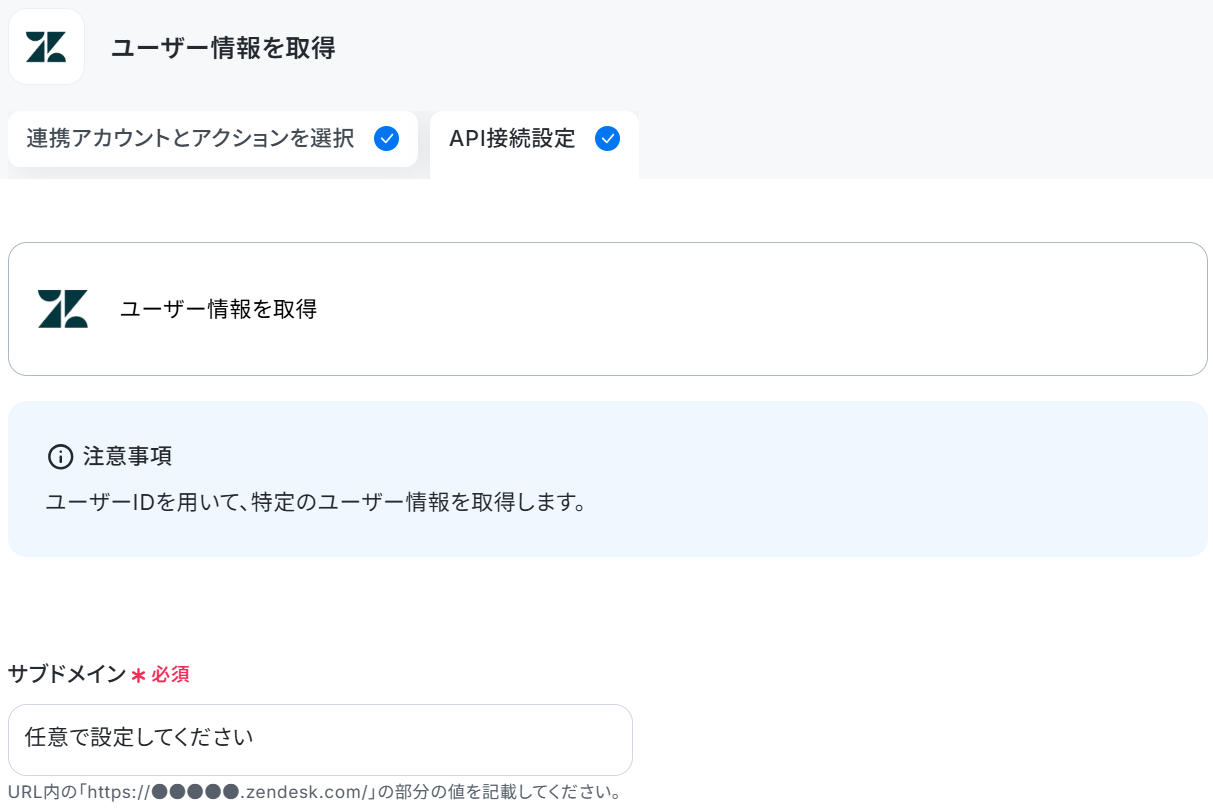The image size is (1213, 811).
Task: Open the 連携アカウントとアクションを選択 tab
Action: click(213, 139)
